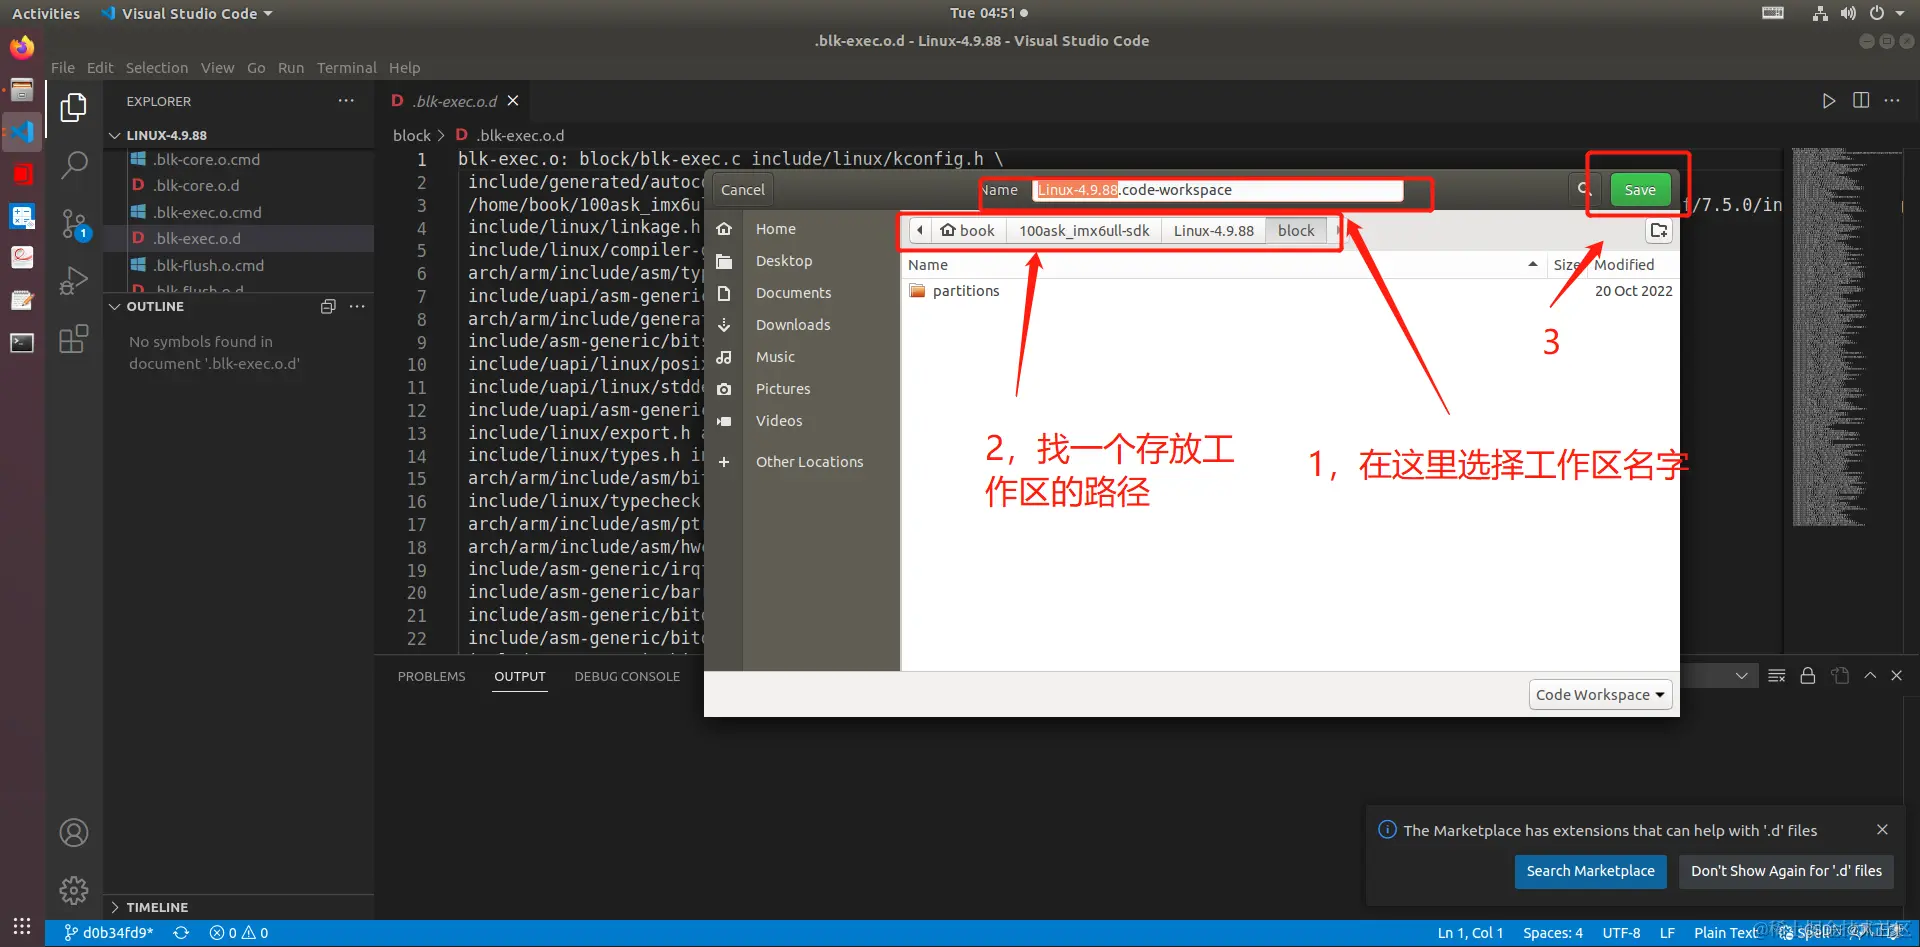Image resolution: width=1920 pixels, height=947 pixels.
Task: Open the Help menu
Action: coord(405,68)
